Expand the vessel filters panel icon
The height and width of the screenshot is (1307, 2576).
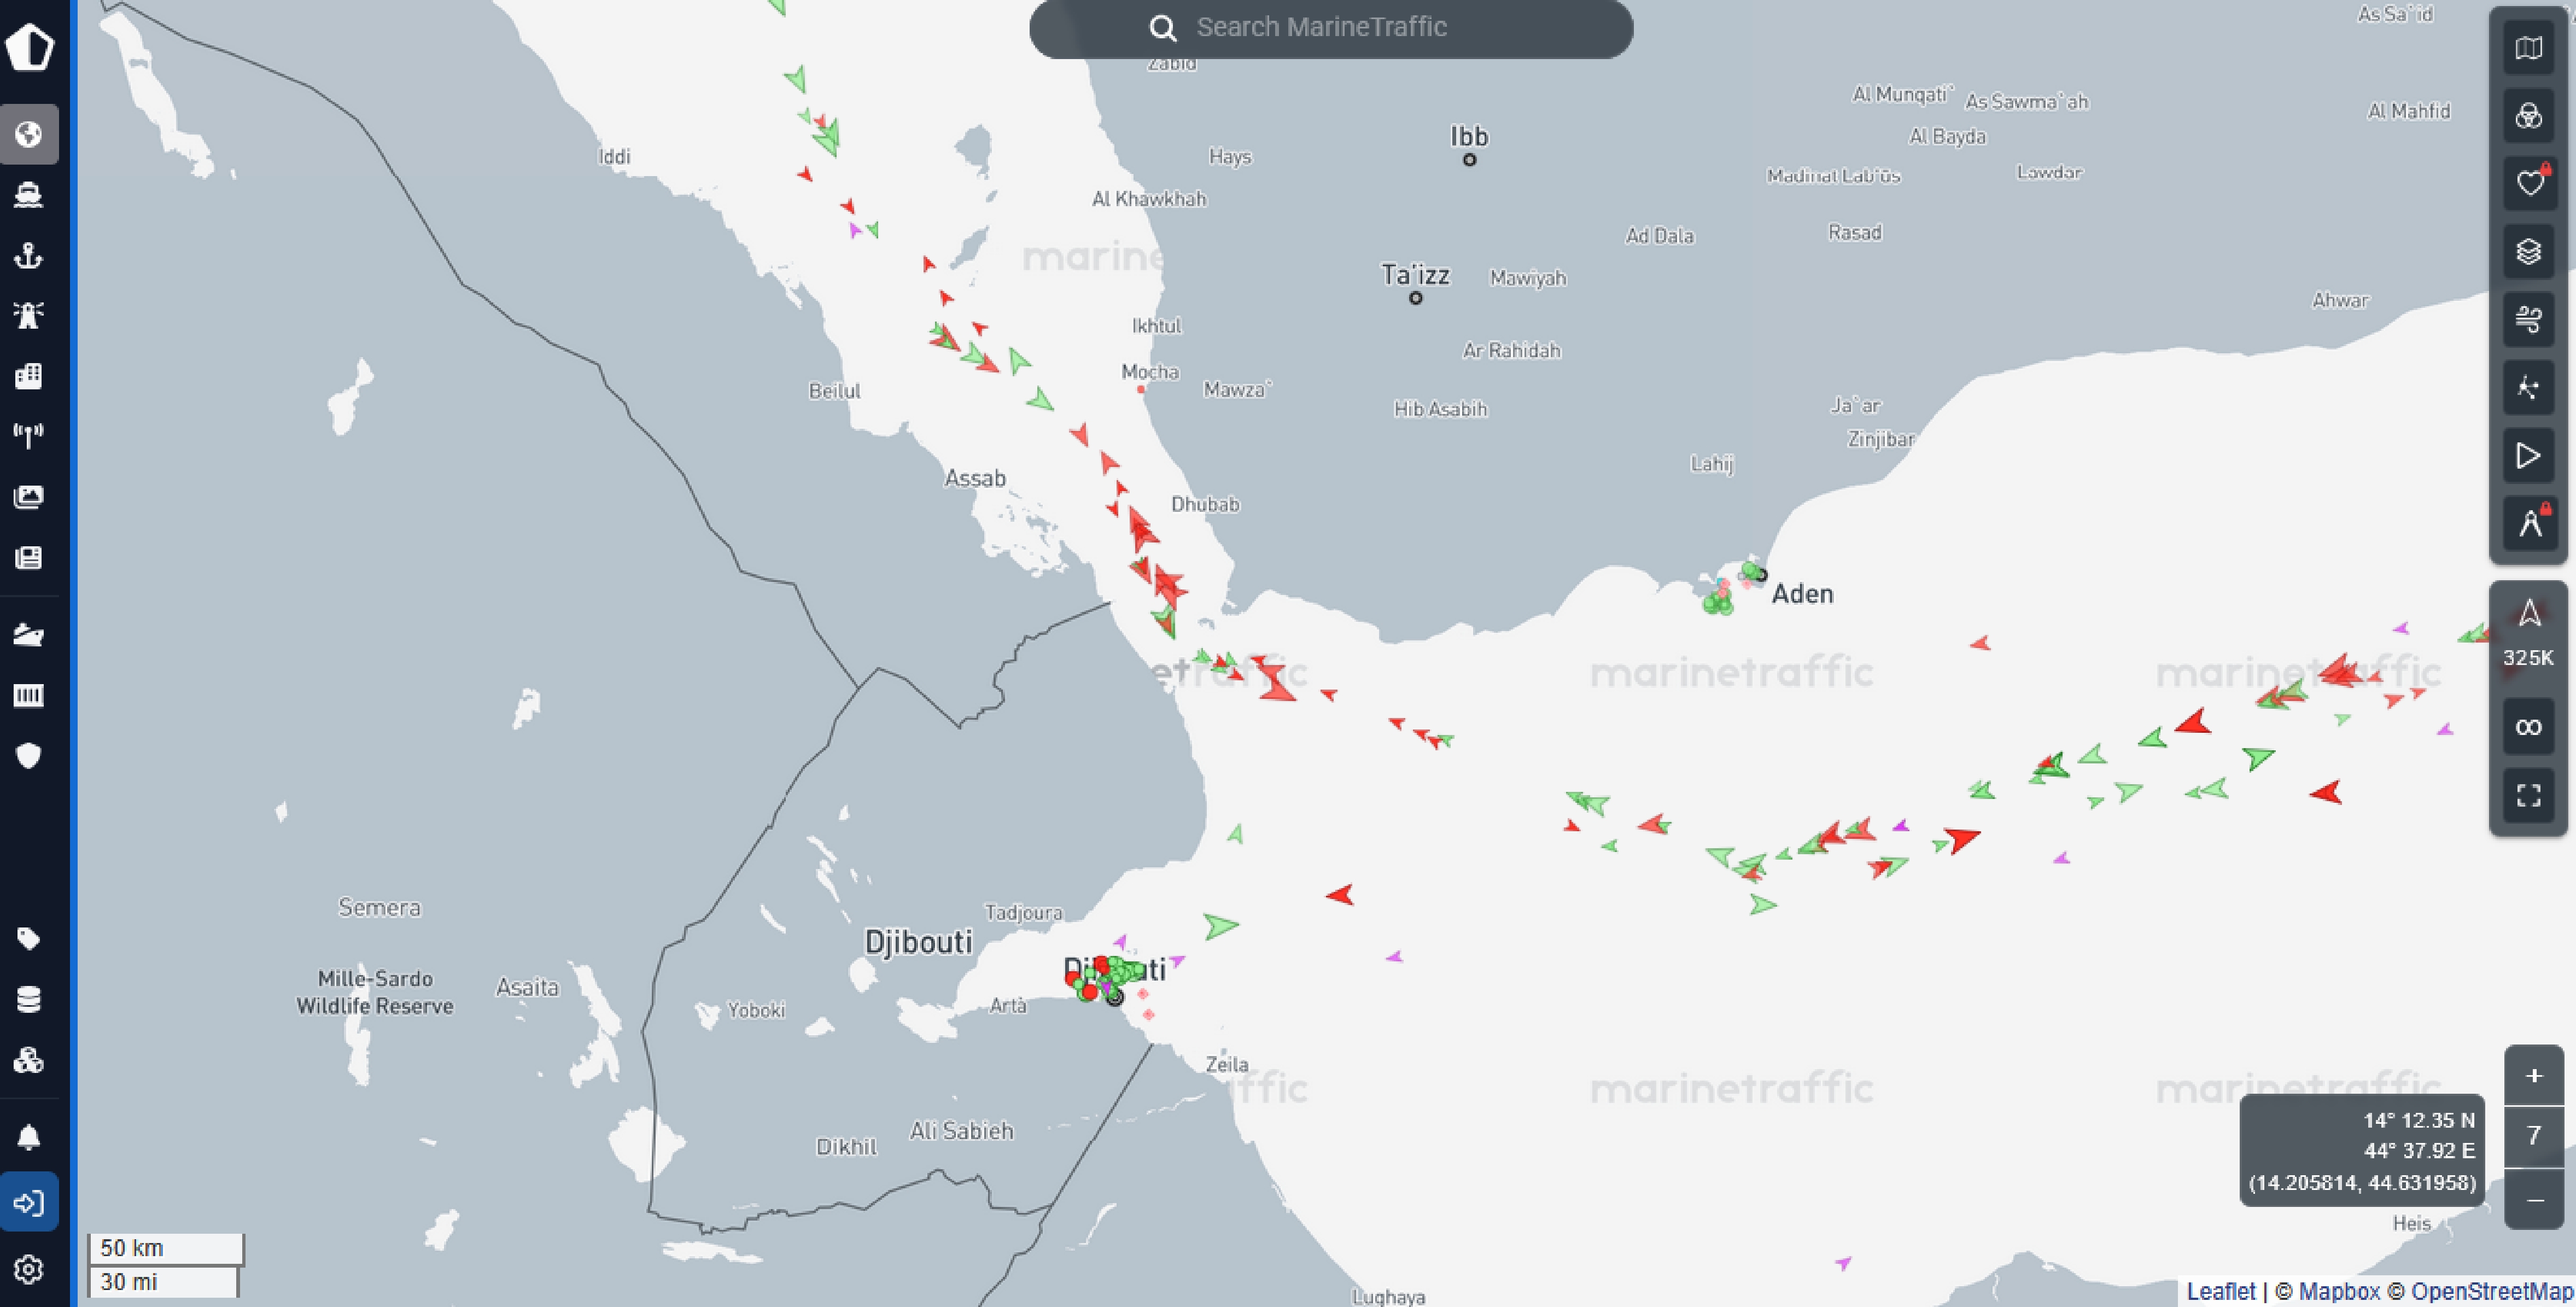tap(2528, 116)
